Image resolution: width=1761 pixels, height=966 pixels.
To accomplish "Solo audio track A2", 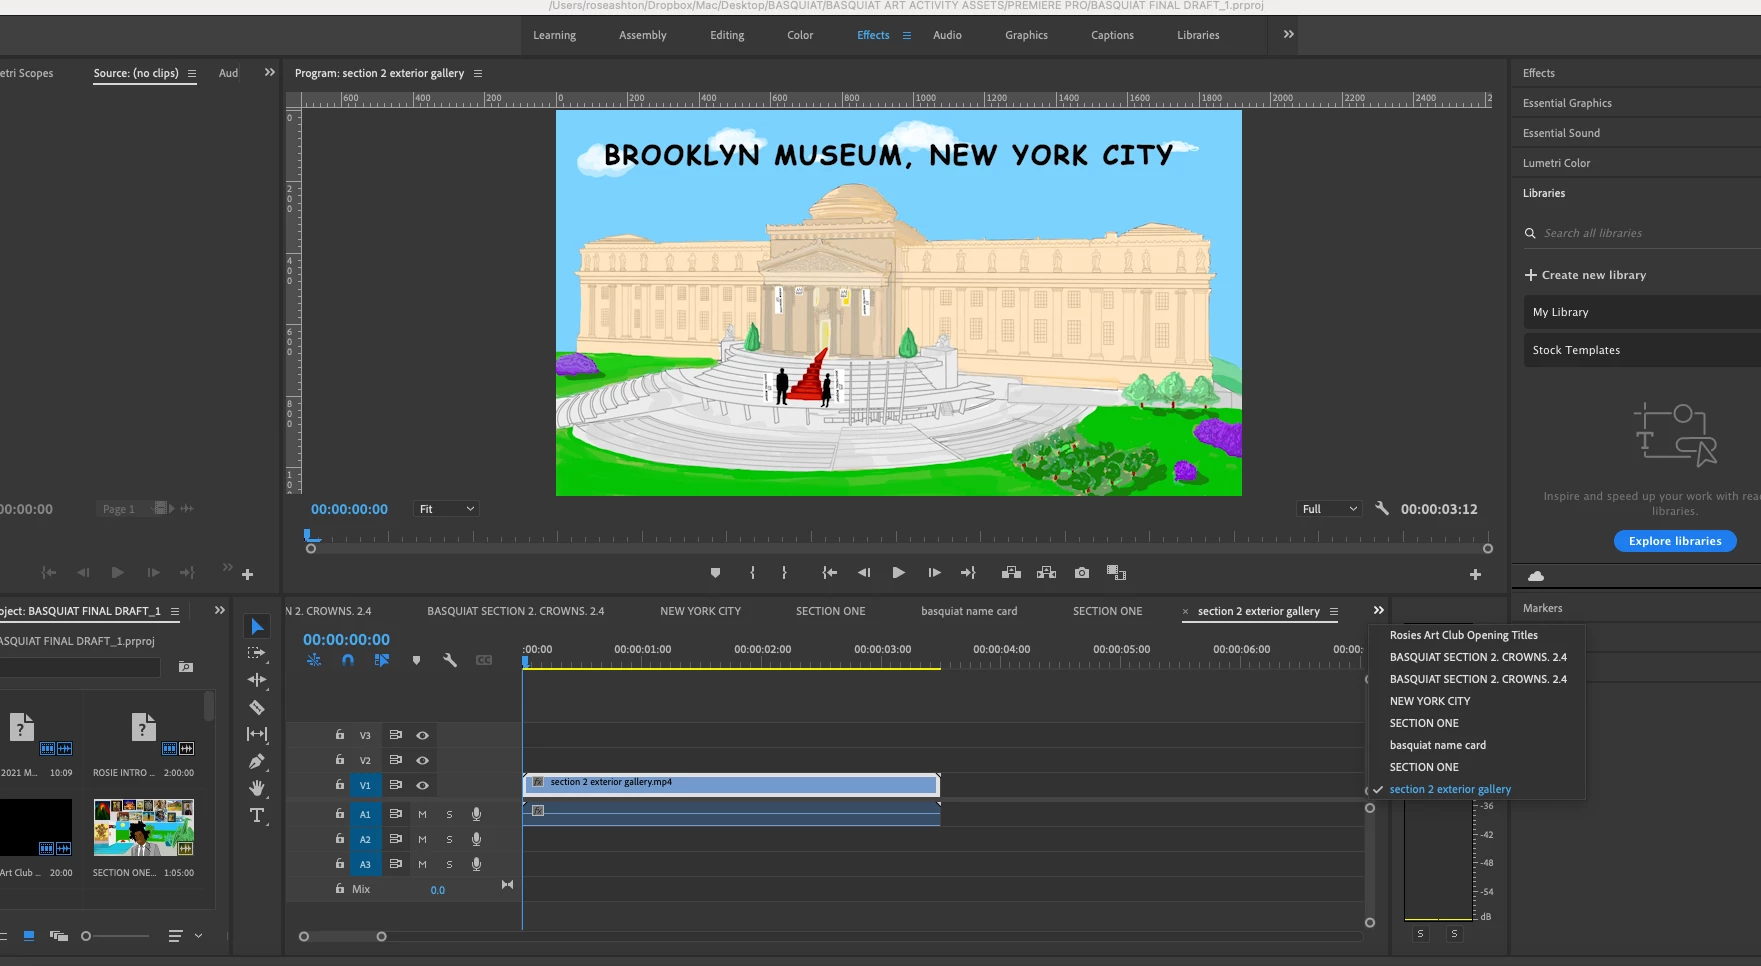I will coord(449,839).
